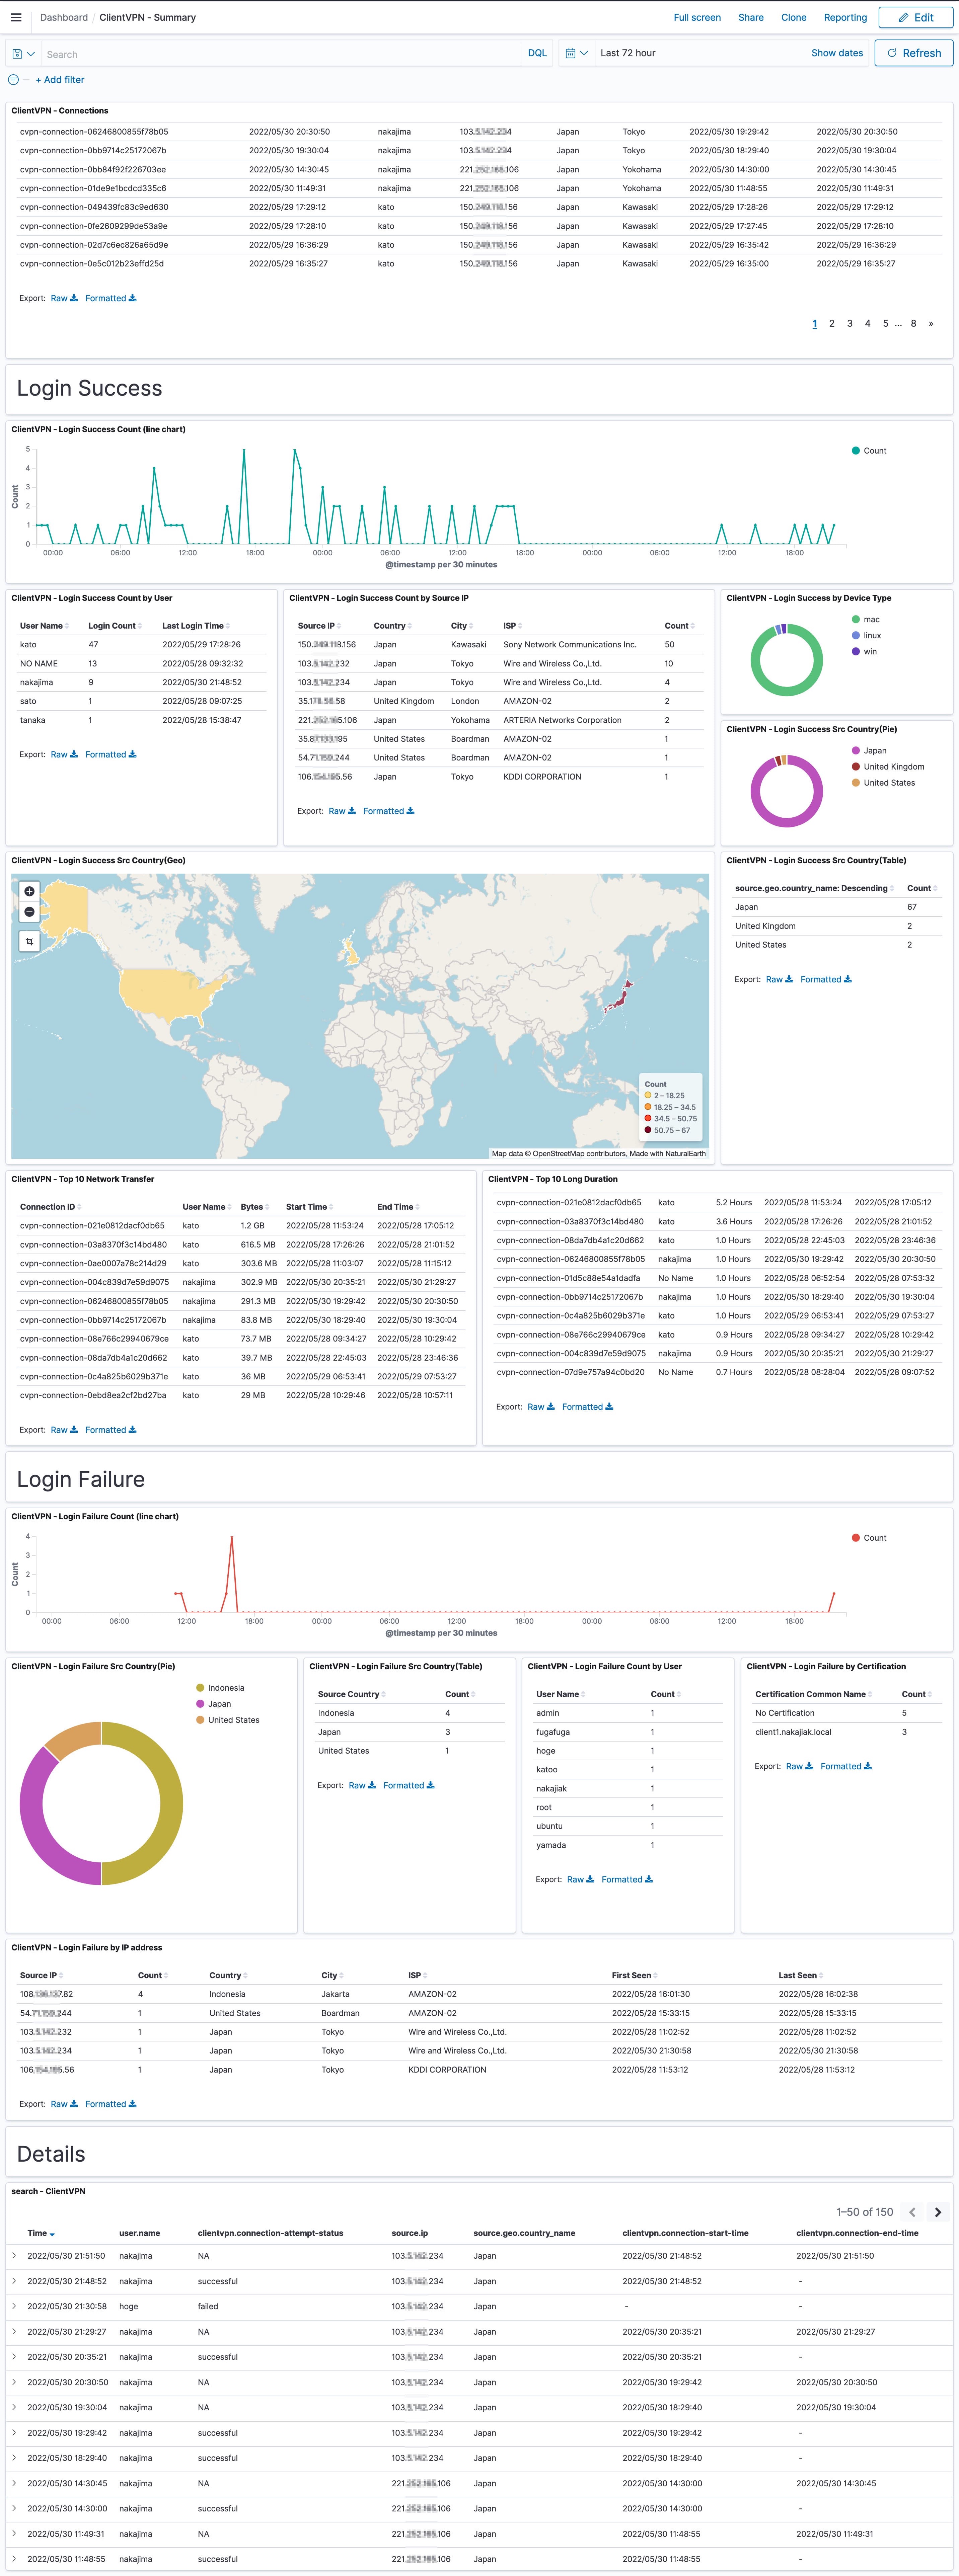The width and height of the screenshot is (959, 2576).
Task: Expand the 2022/05/30 20:30:50 details row
Action: (x=14, y=2382)
